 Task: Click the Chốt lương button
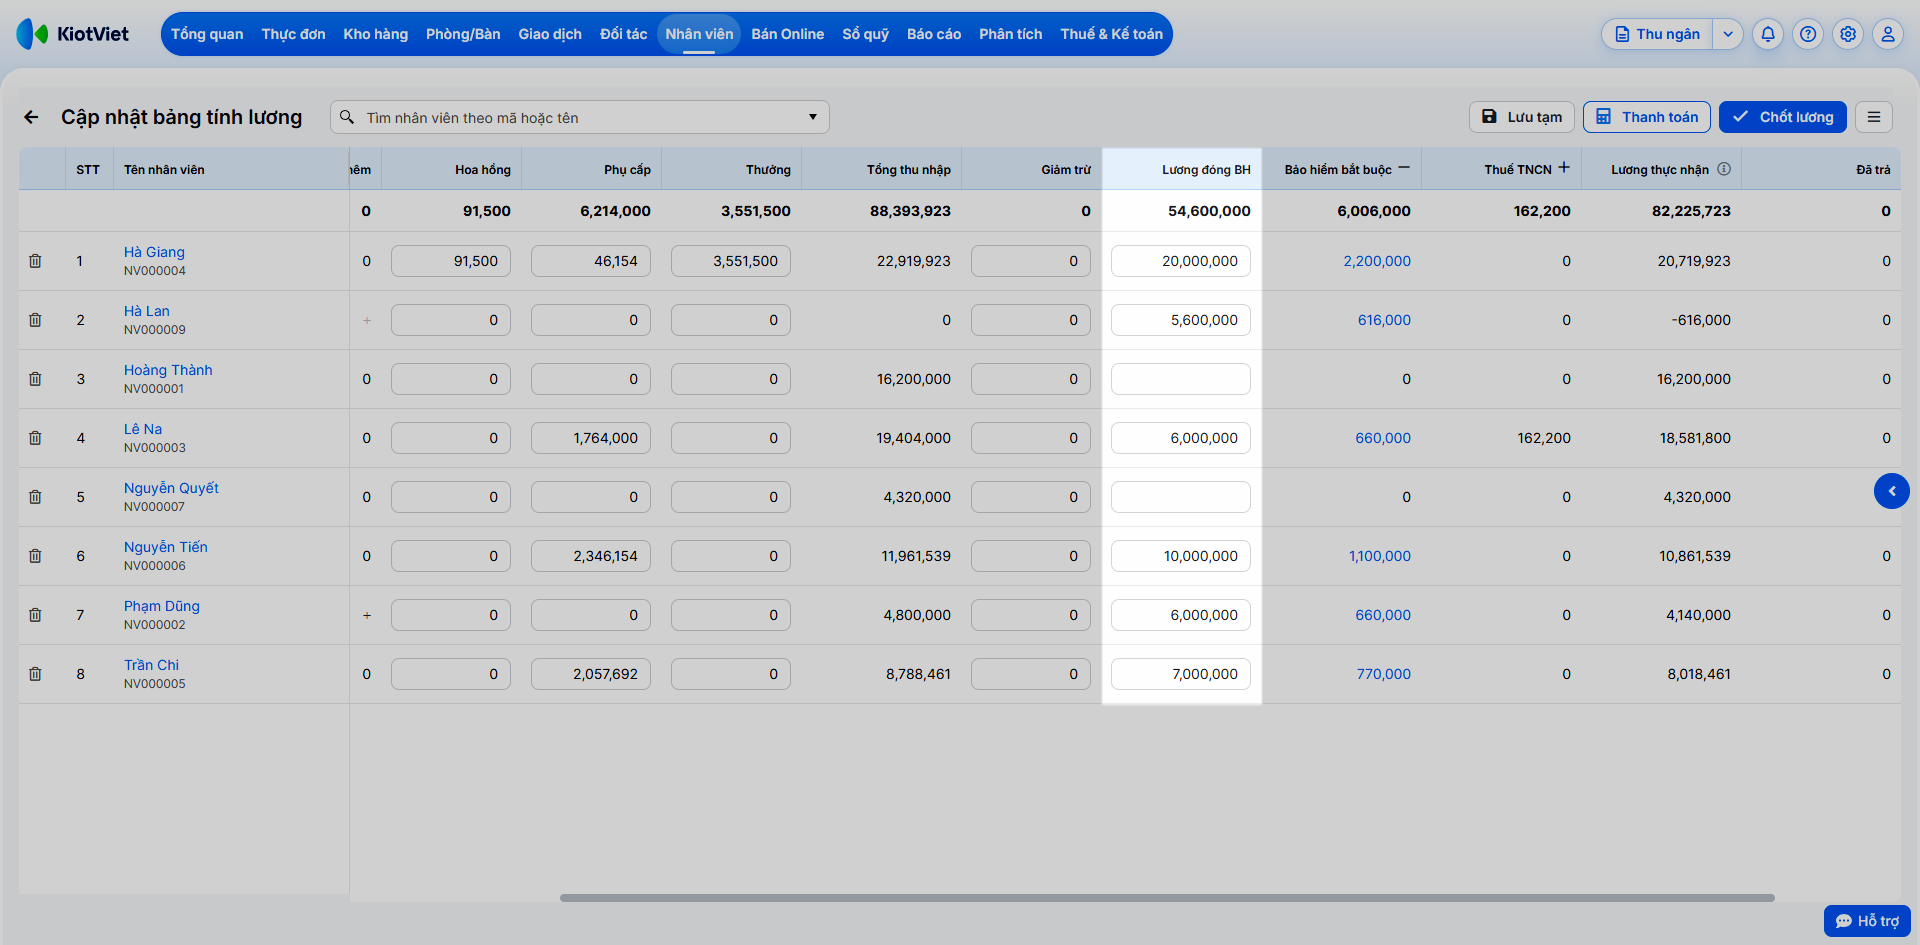point(1783,117)
